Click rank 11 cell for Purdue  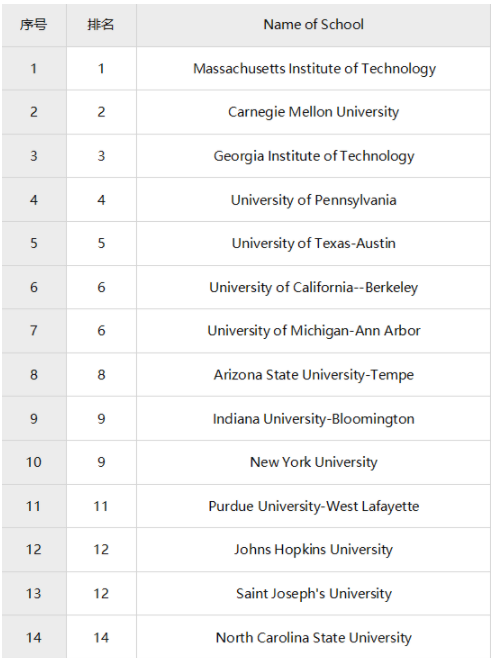coord(101,506)
